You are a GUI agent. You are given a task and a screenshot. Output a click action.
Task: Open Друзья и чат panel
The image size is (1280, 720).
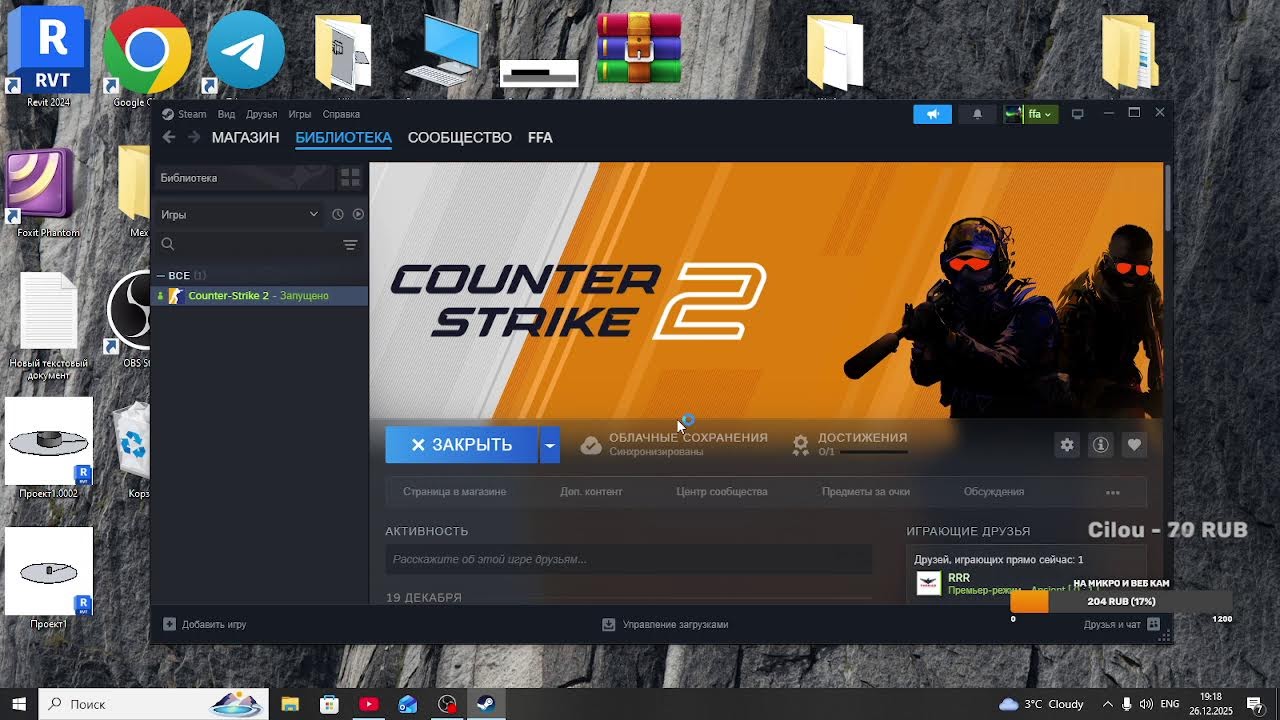(x=1121, y=624)
